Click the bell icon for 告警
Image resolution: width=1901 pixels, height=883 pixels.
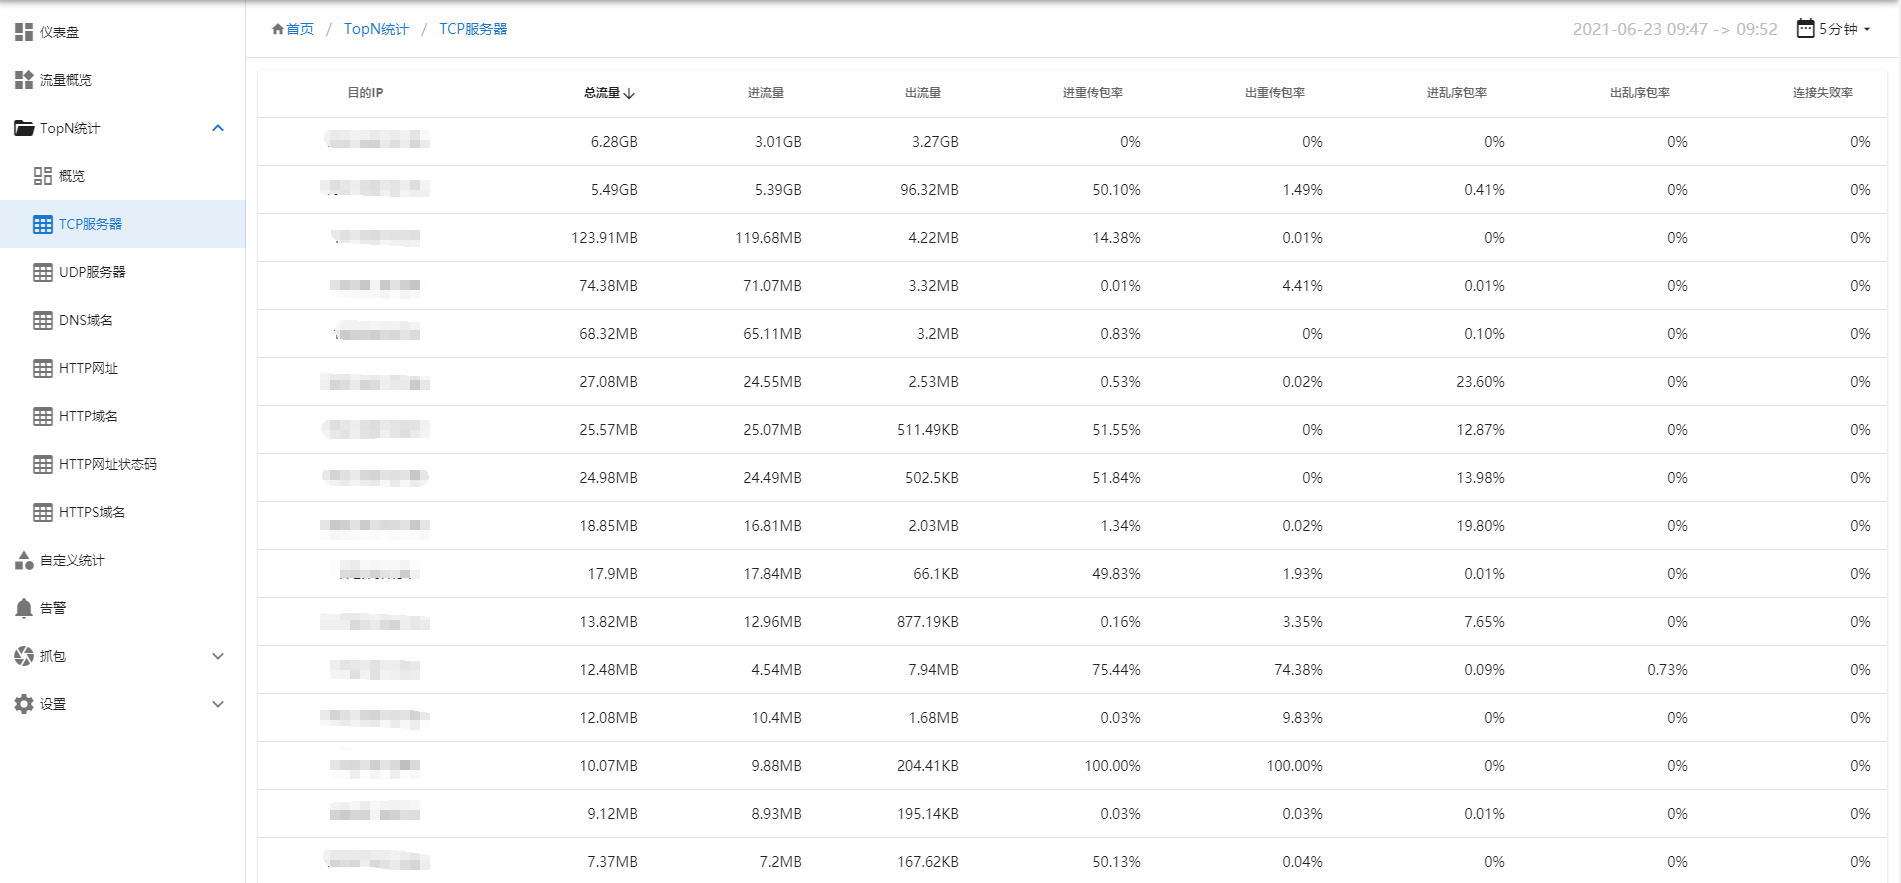(x=24, y=608)
